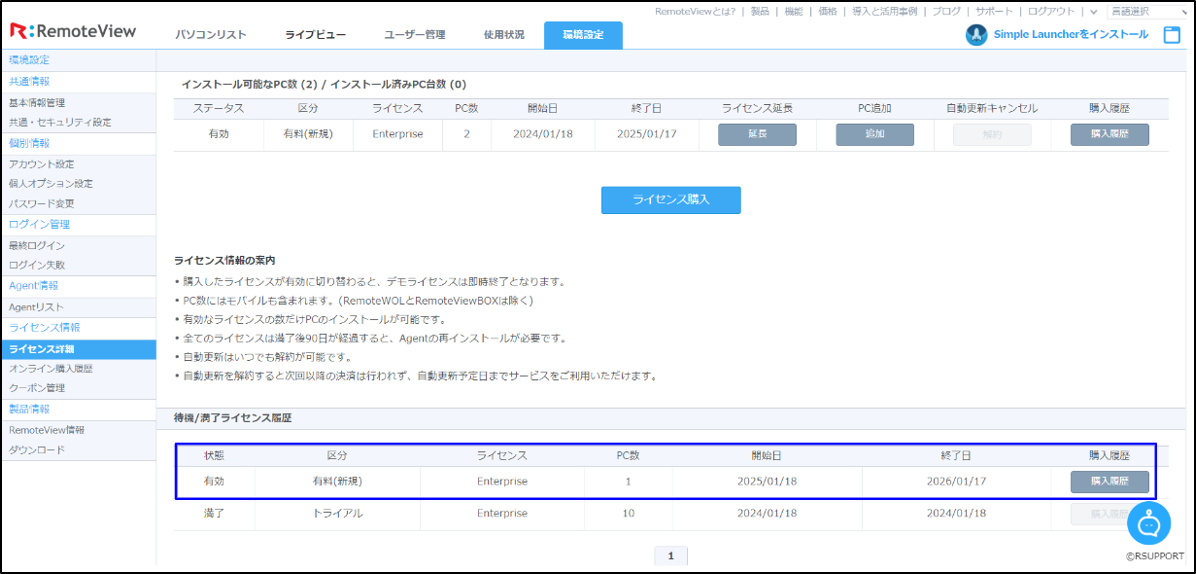Click the 満了 status cell
Image resolution: width=1196 pixels, height=574 pixels.
[x=214, y=513]
